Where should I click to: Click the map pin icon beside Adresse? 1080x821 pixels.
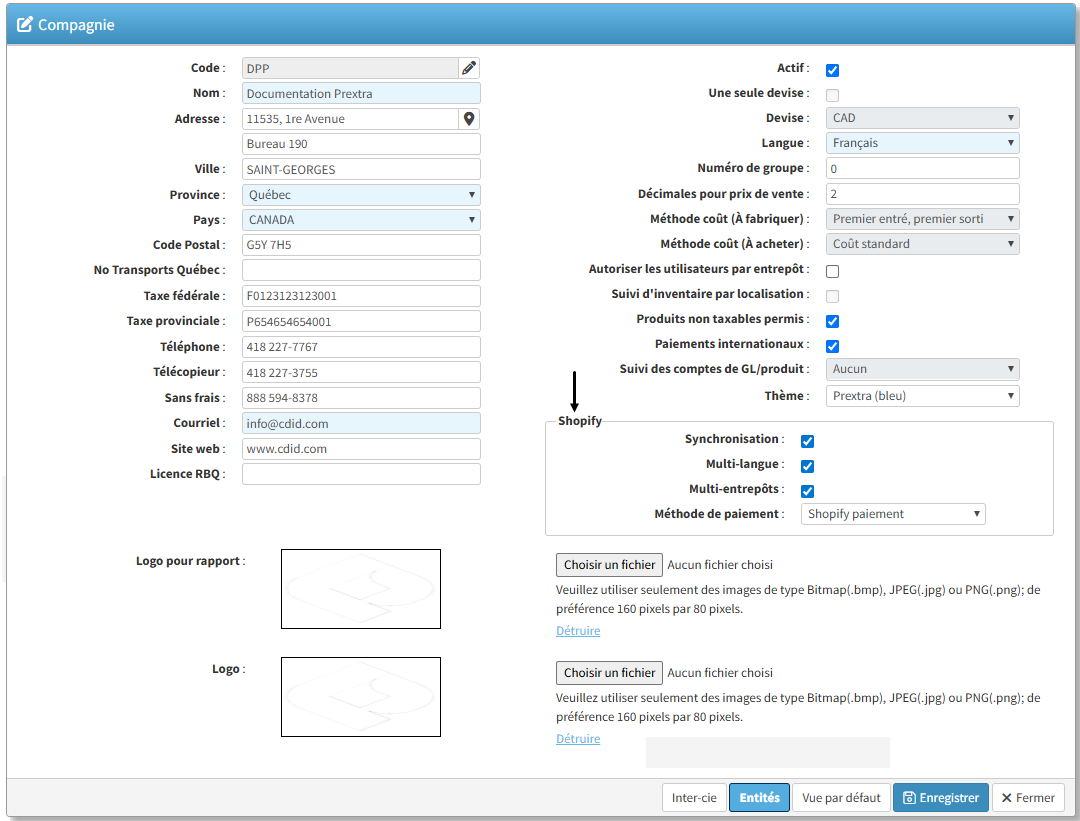(469, 119)
